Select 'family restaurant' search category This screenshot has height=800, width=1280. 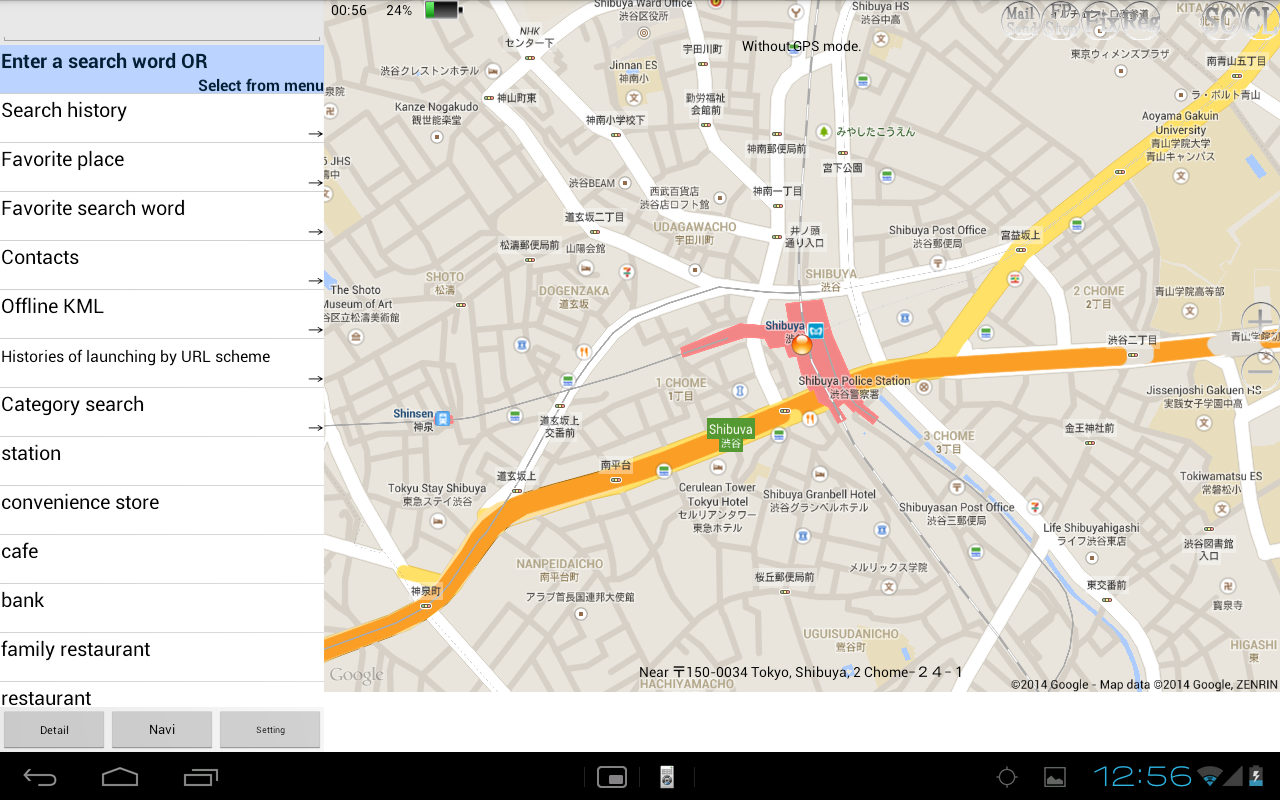(162, 657)
